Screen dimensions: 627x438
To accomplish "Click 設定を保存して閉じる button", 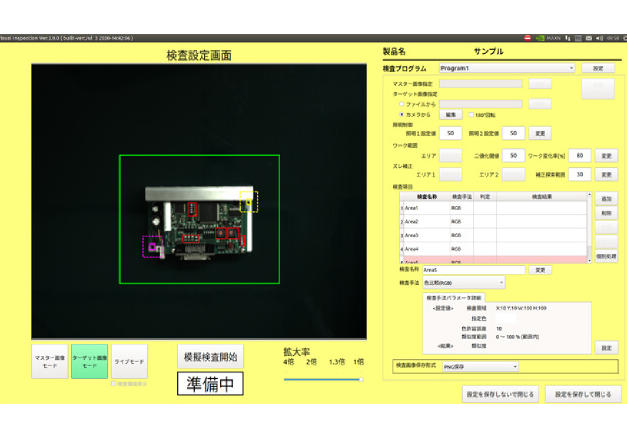I will pyautogui.click(x=583, y=394).
